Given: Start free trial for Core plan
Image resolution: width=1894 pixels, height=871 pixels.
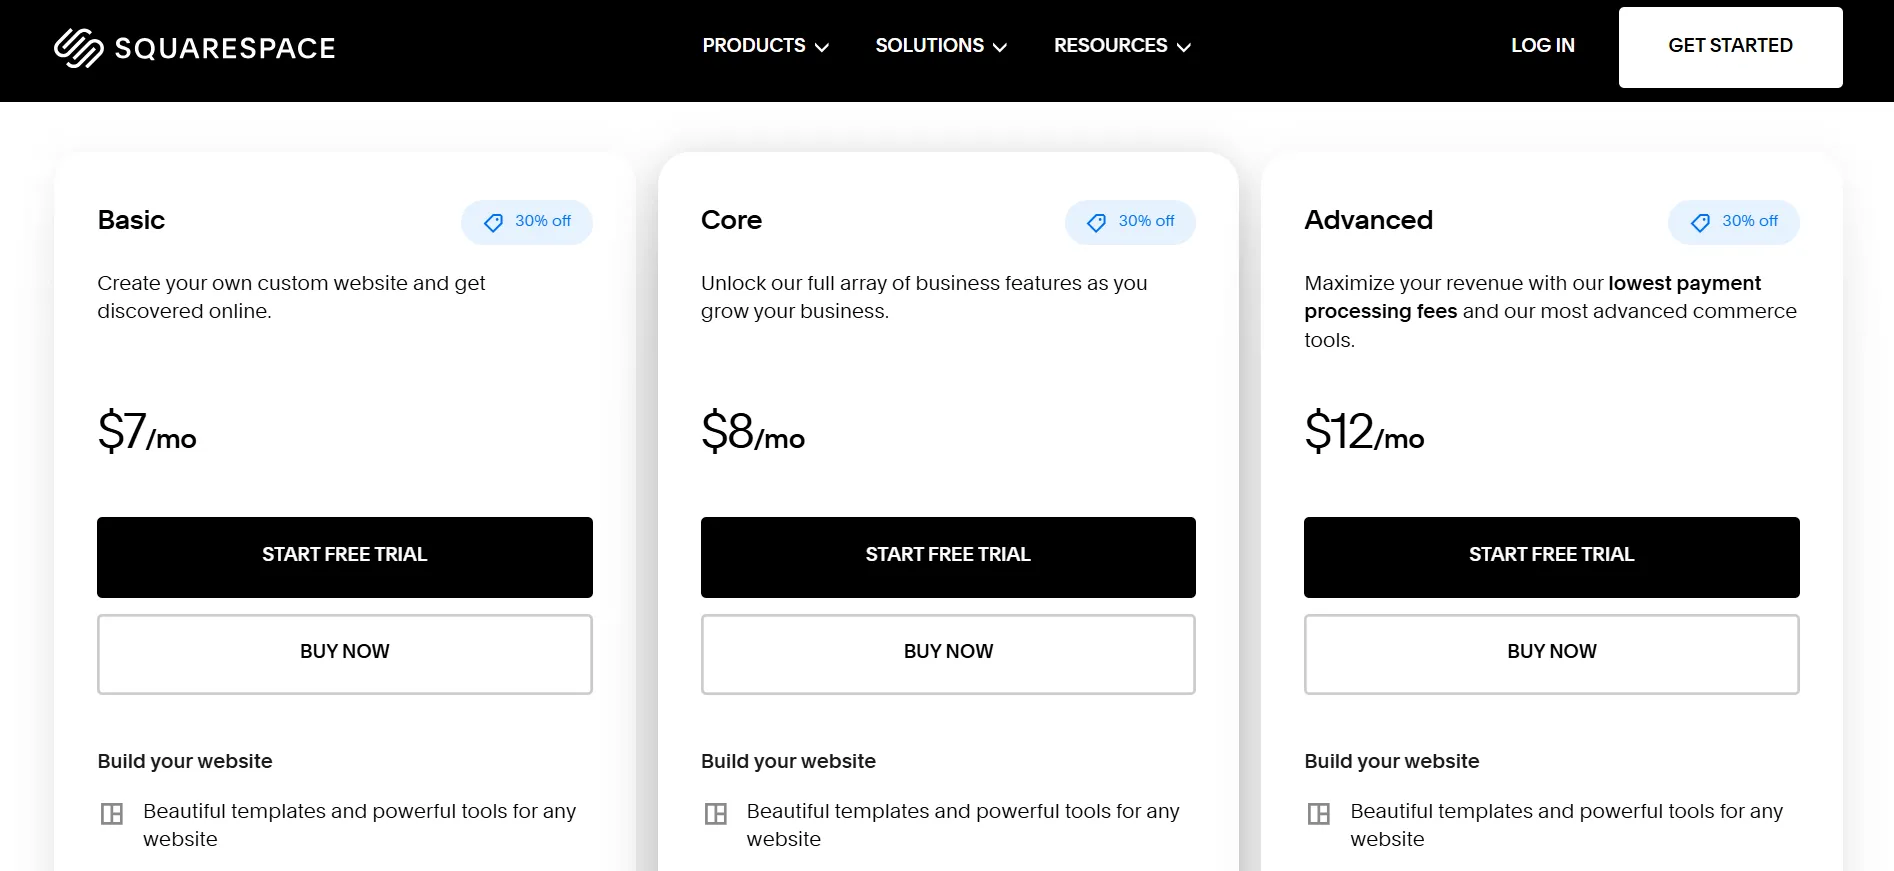Looking at the screenshot, I should (x=948, y=557).
